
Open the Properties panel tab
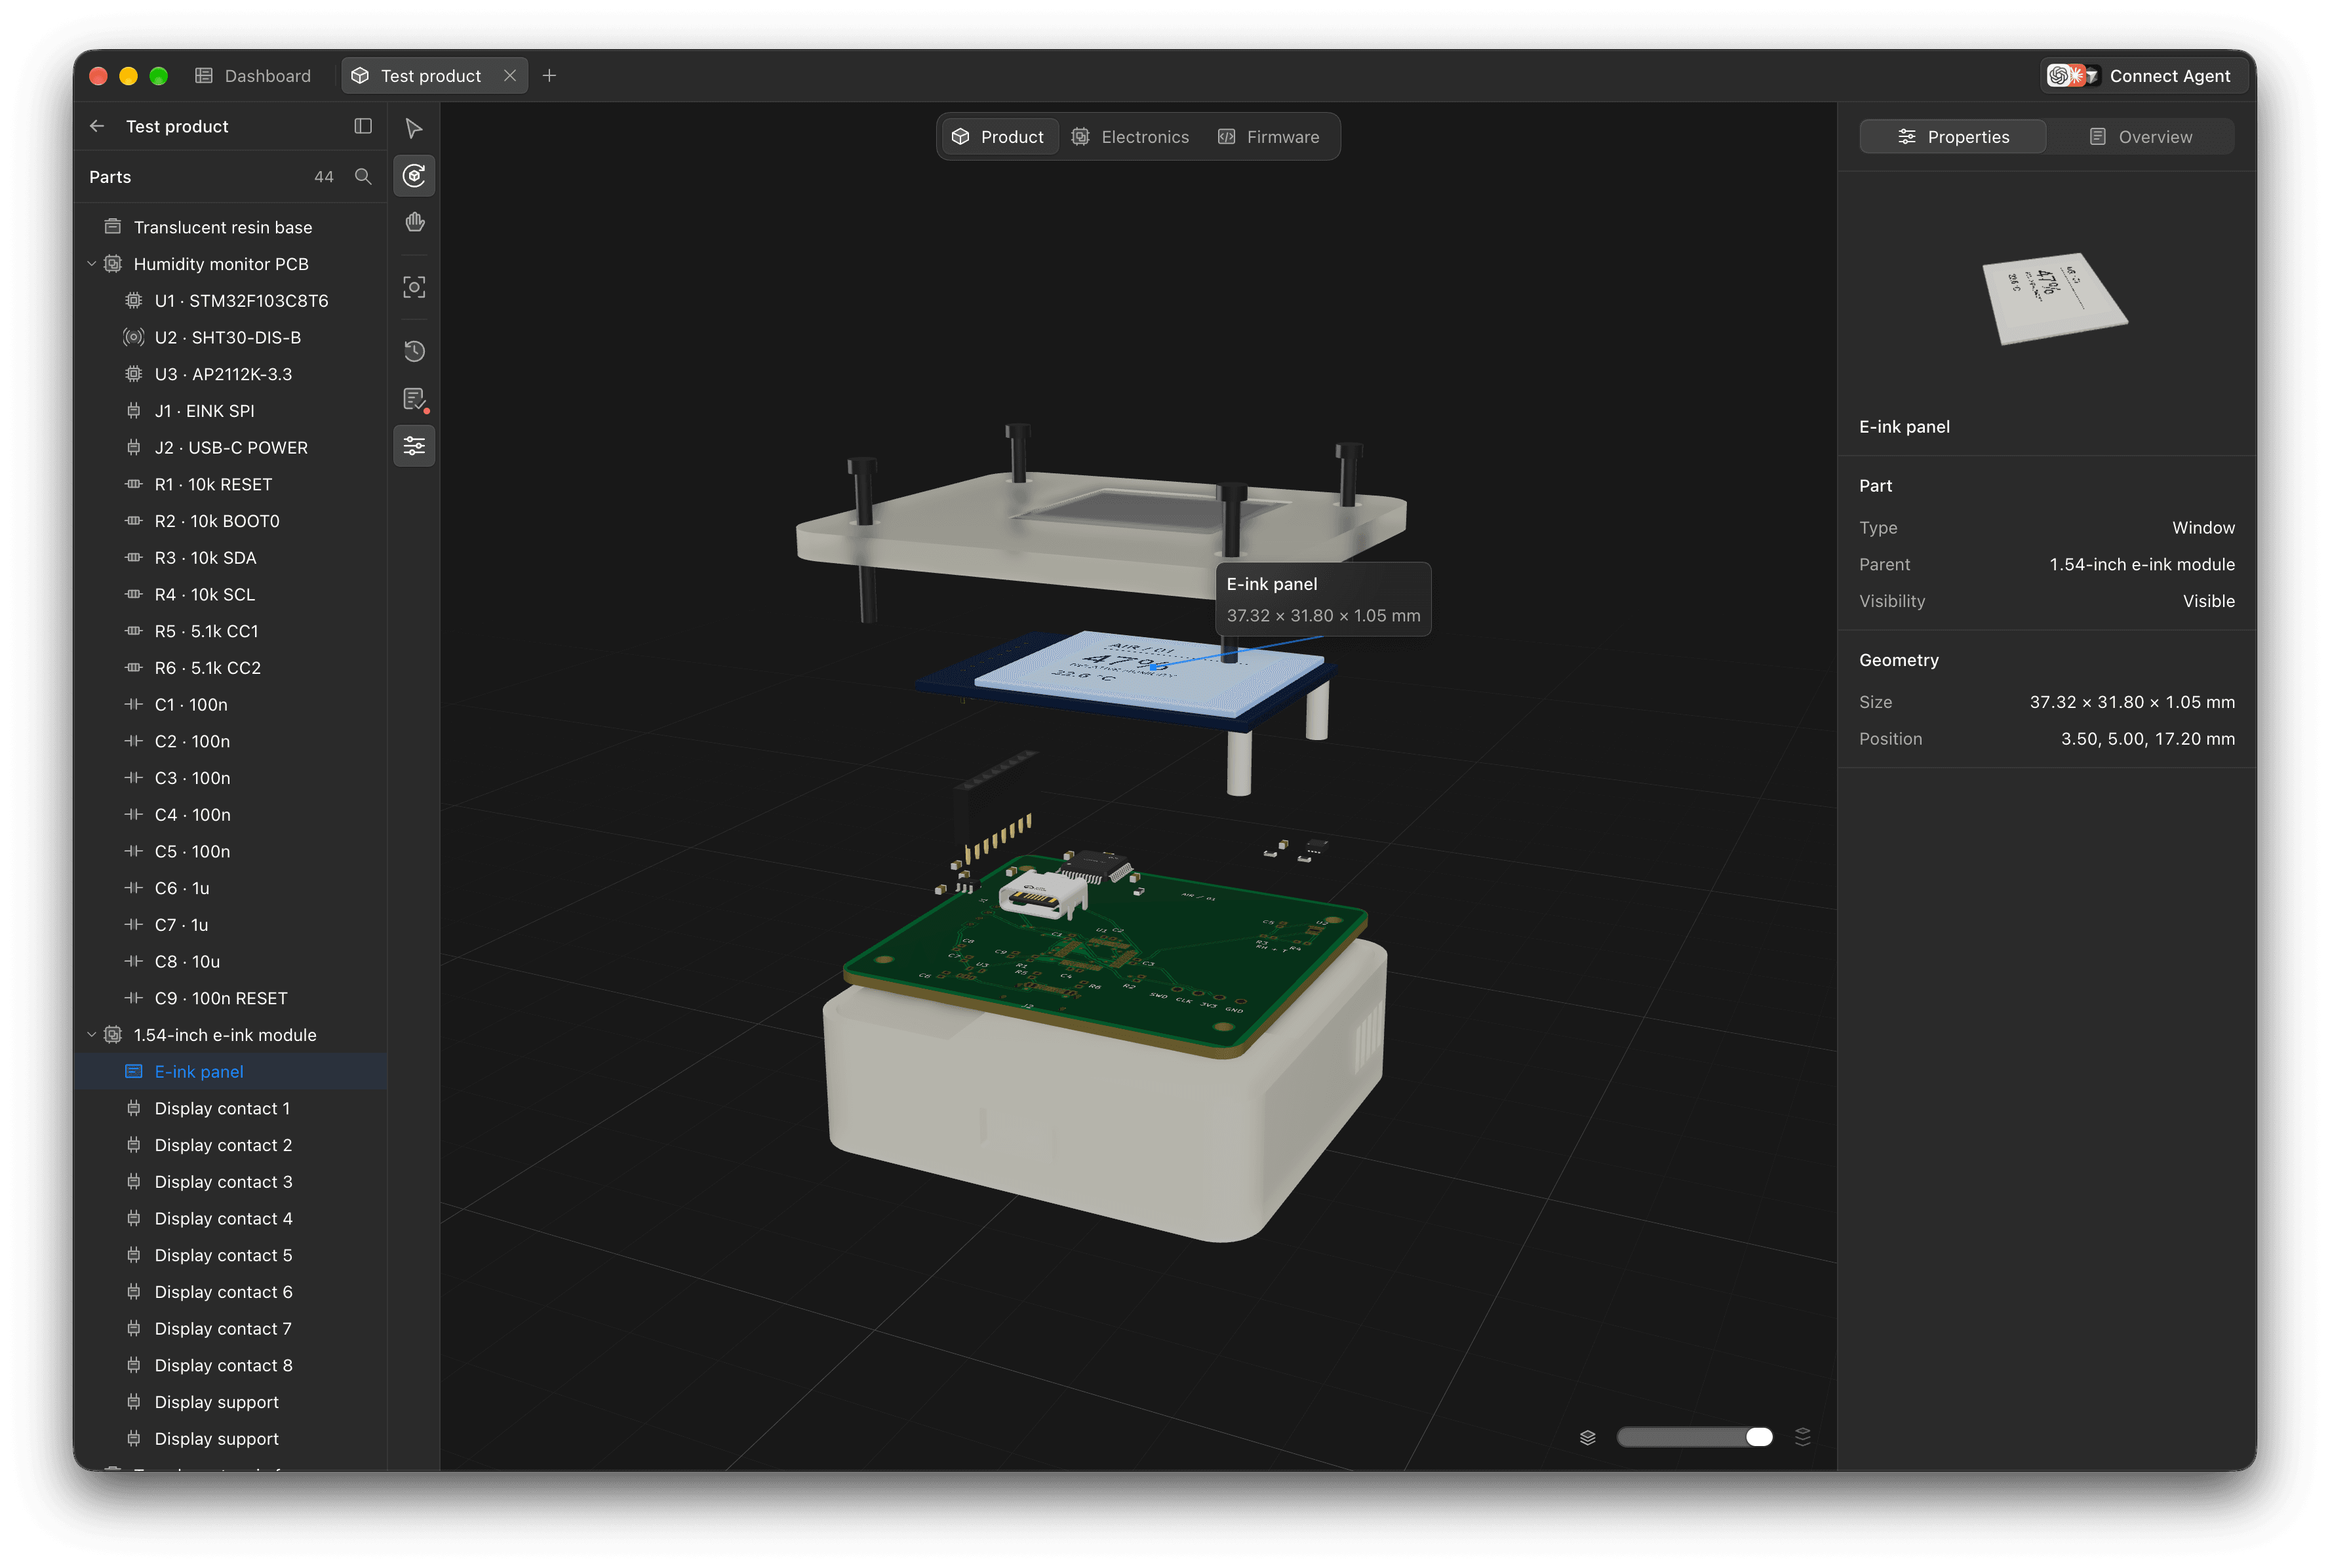(x=1953, y=137)
